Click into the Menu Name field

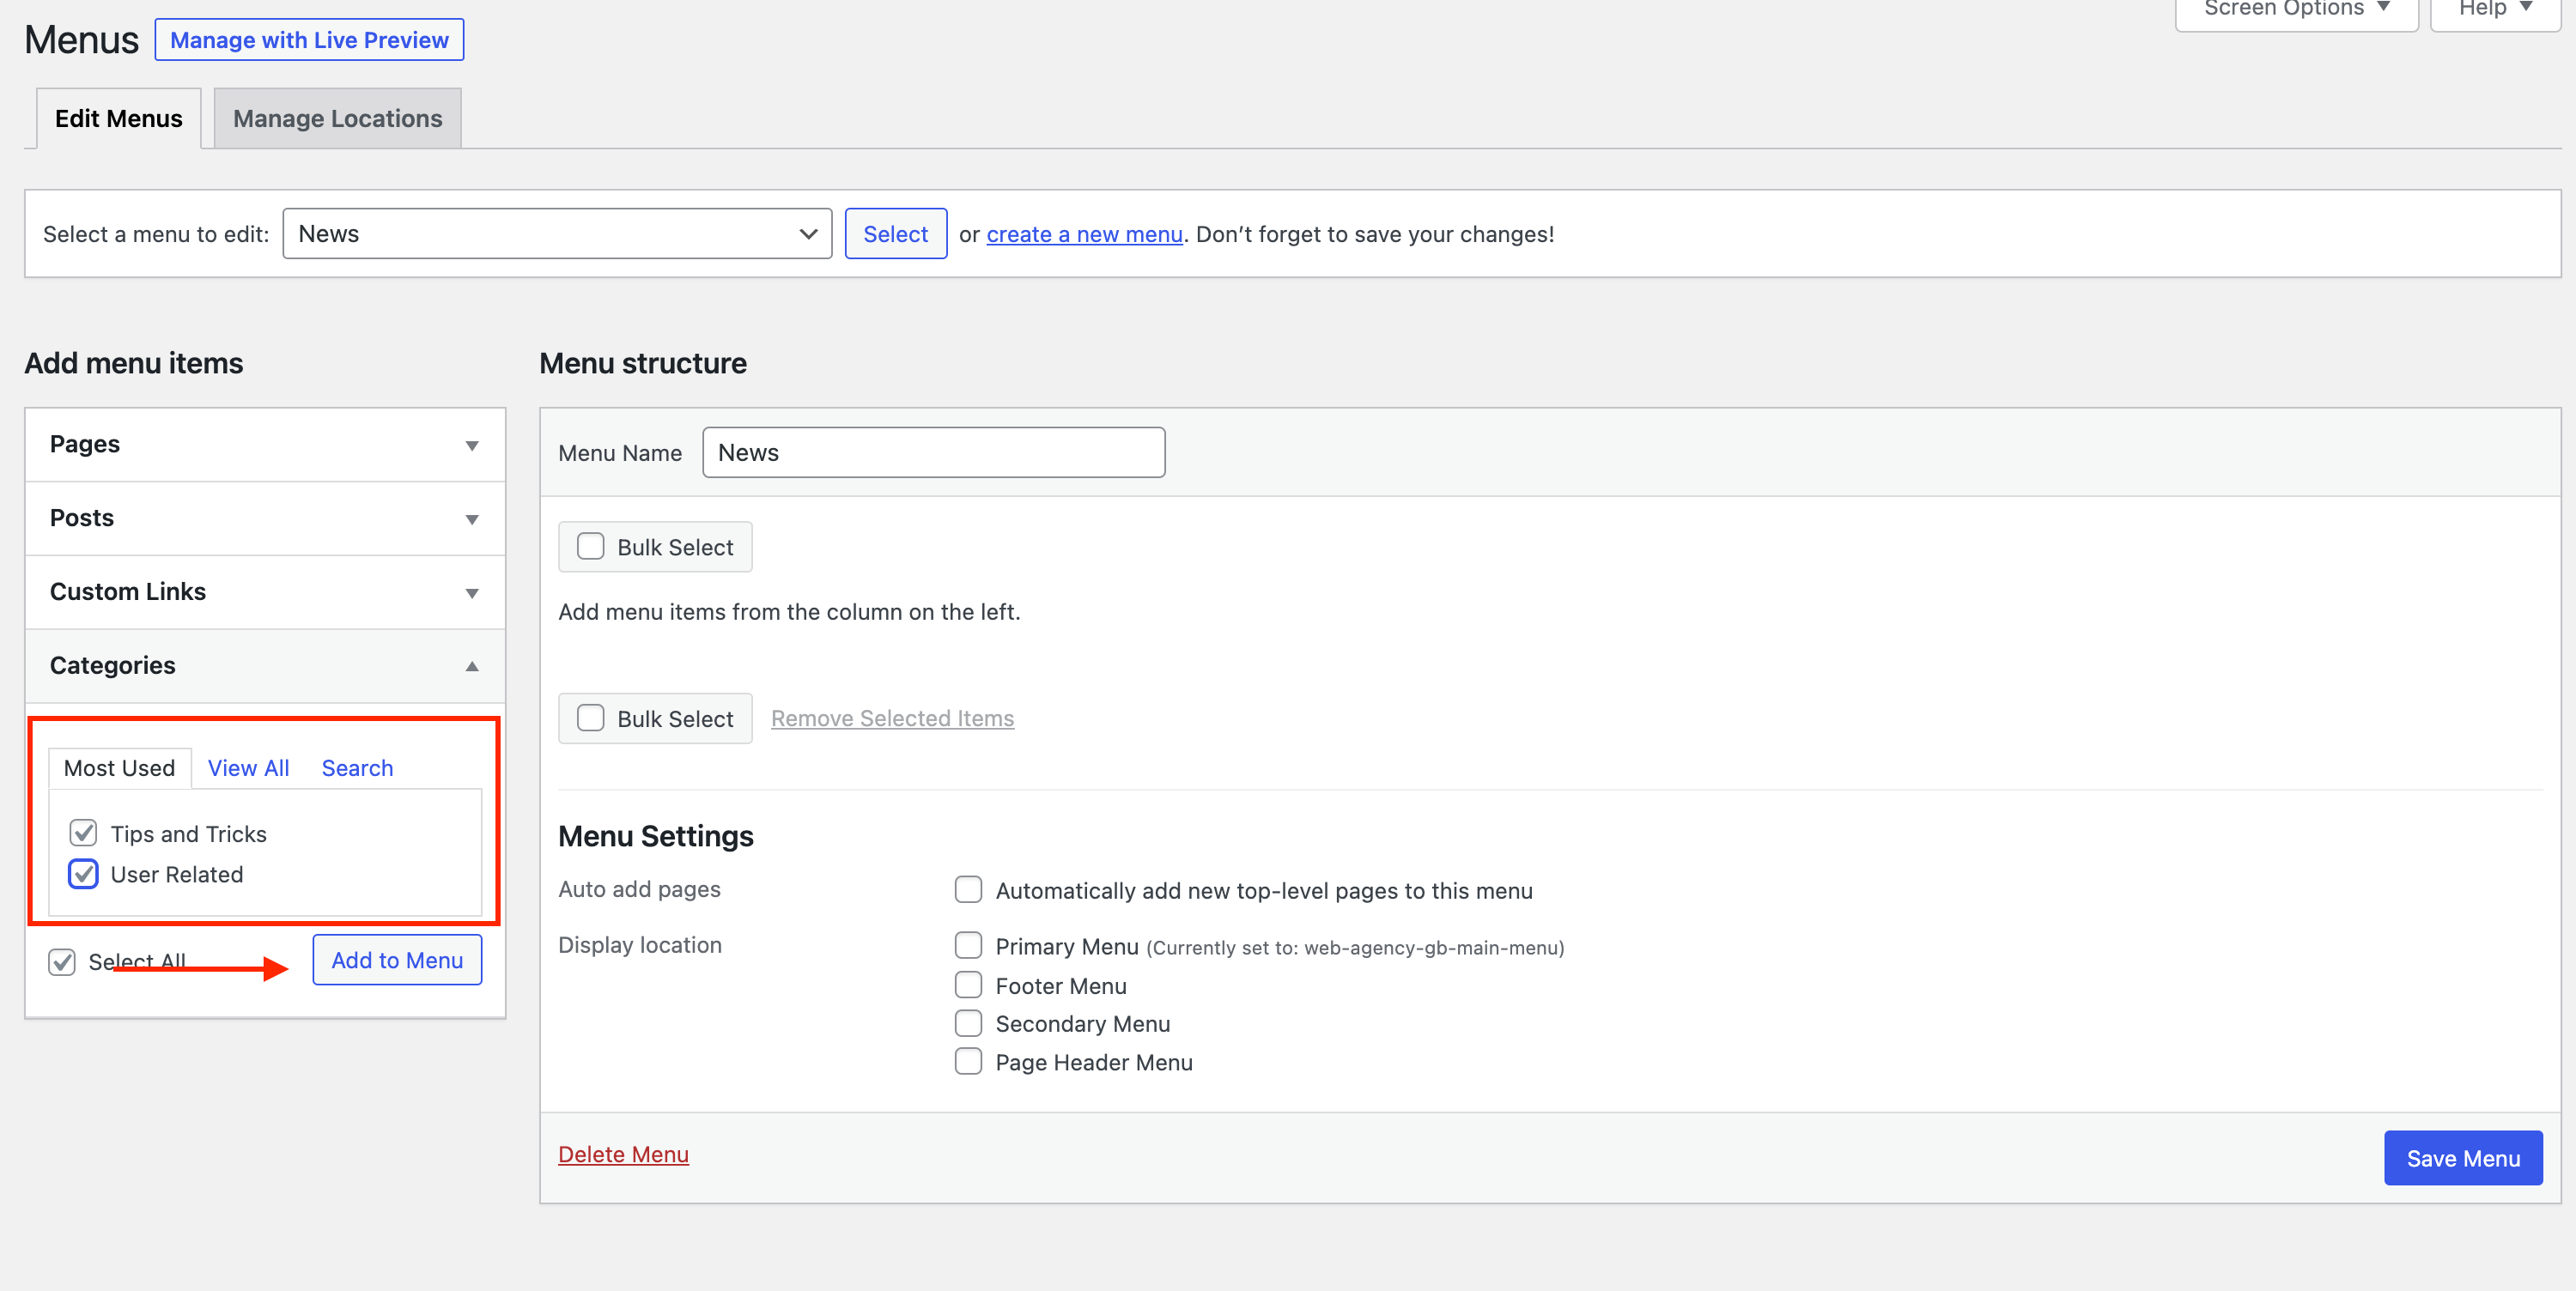coord(933,453)
